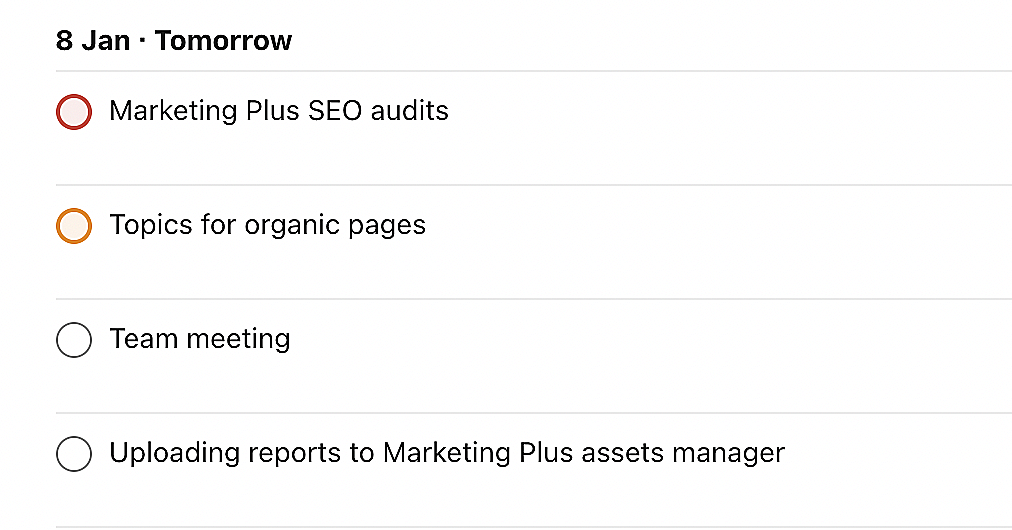This screenshot has width=1012, height=530.
Task: Click the red priority circle
Action: click(x=74, y=112)
